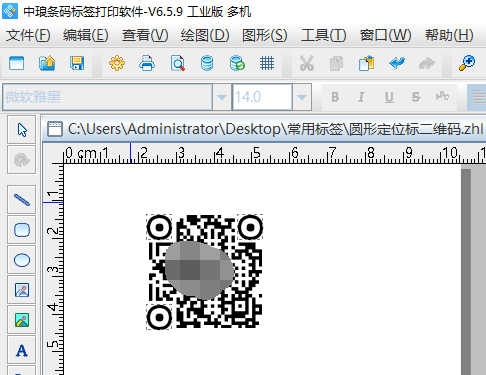
Task: Open database settings via the cylinder icon
Action: [207, 63]
